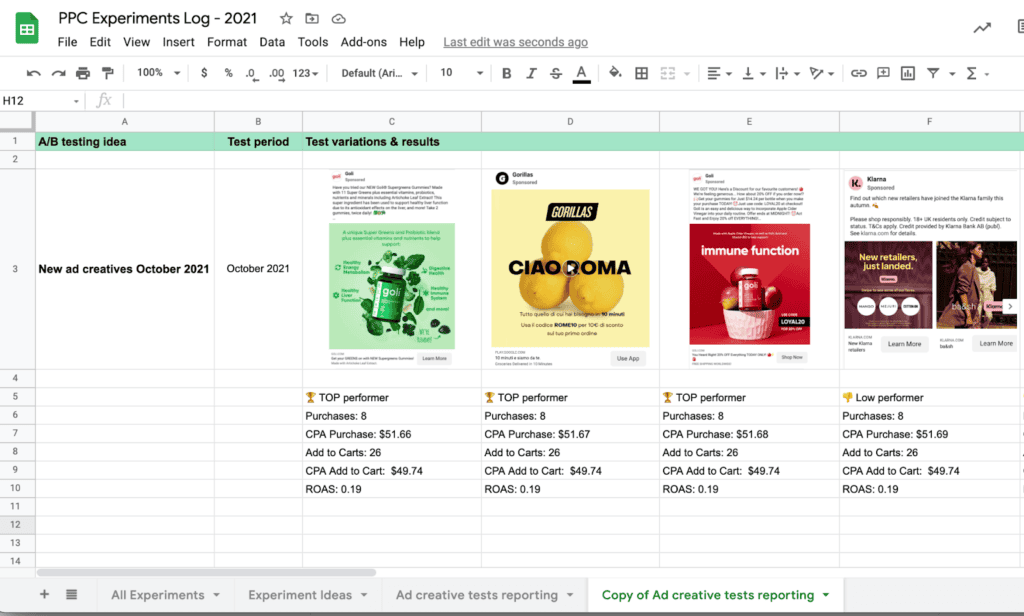The image size is (1024, 616).
Task: Open the font size dropdown
Action: (461, 73)
